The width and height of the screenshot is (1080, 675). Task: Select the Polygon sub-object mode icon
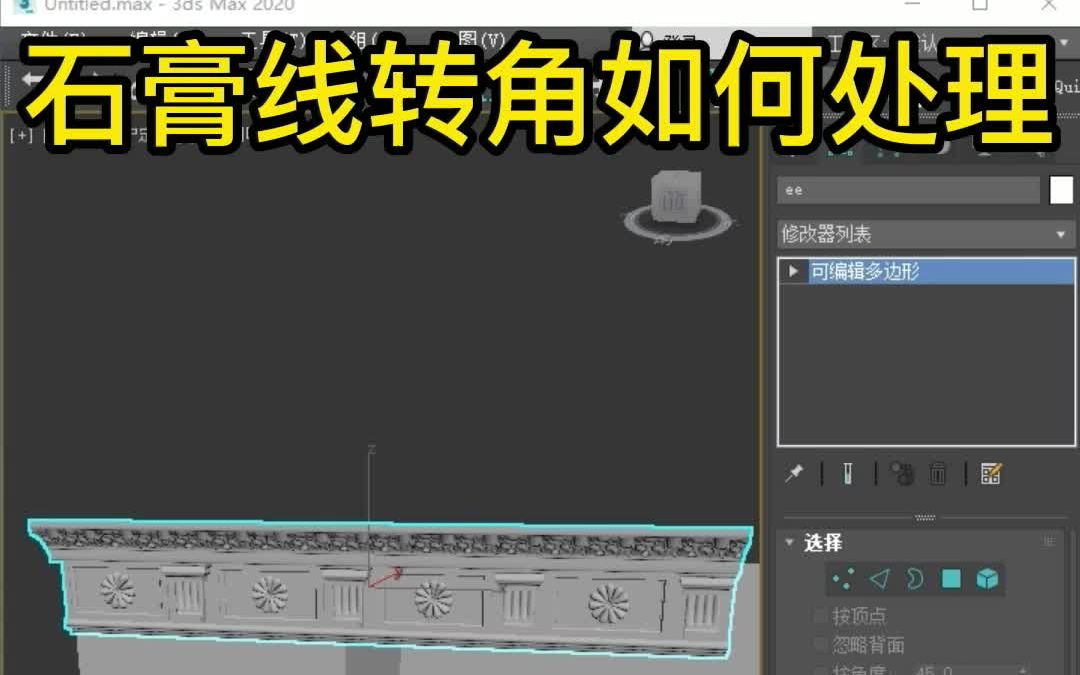(952, 578)
